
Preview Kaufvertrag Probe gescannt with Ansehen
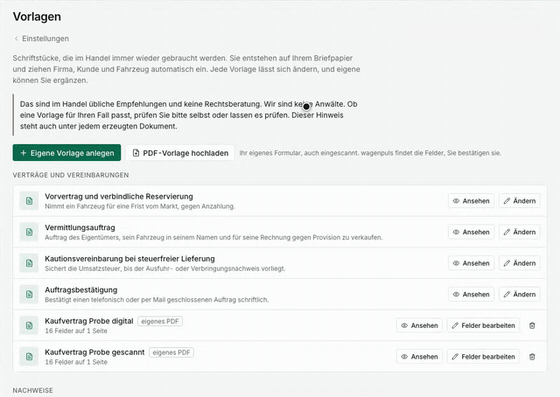(x=419, y=357)
